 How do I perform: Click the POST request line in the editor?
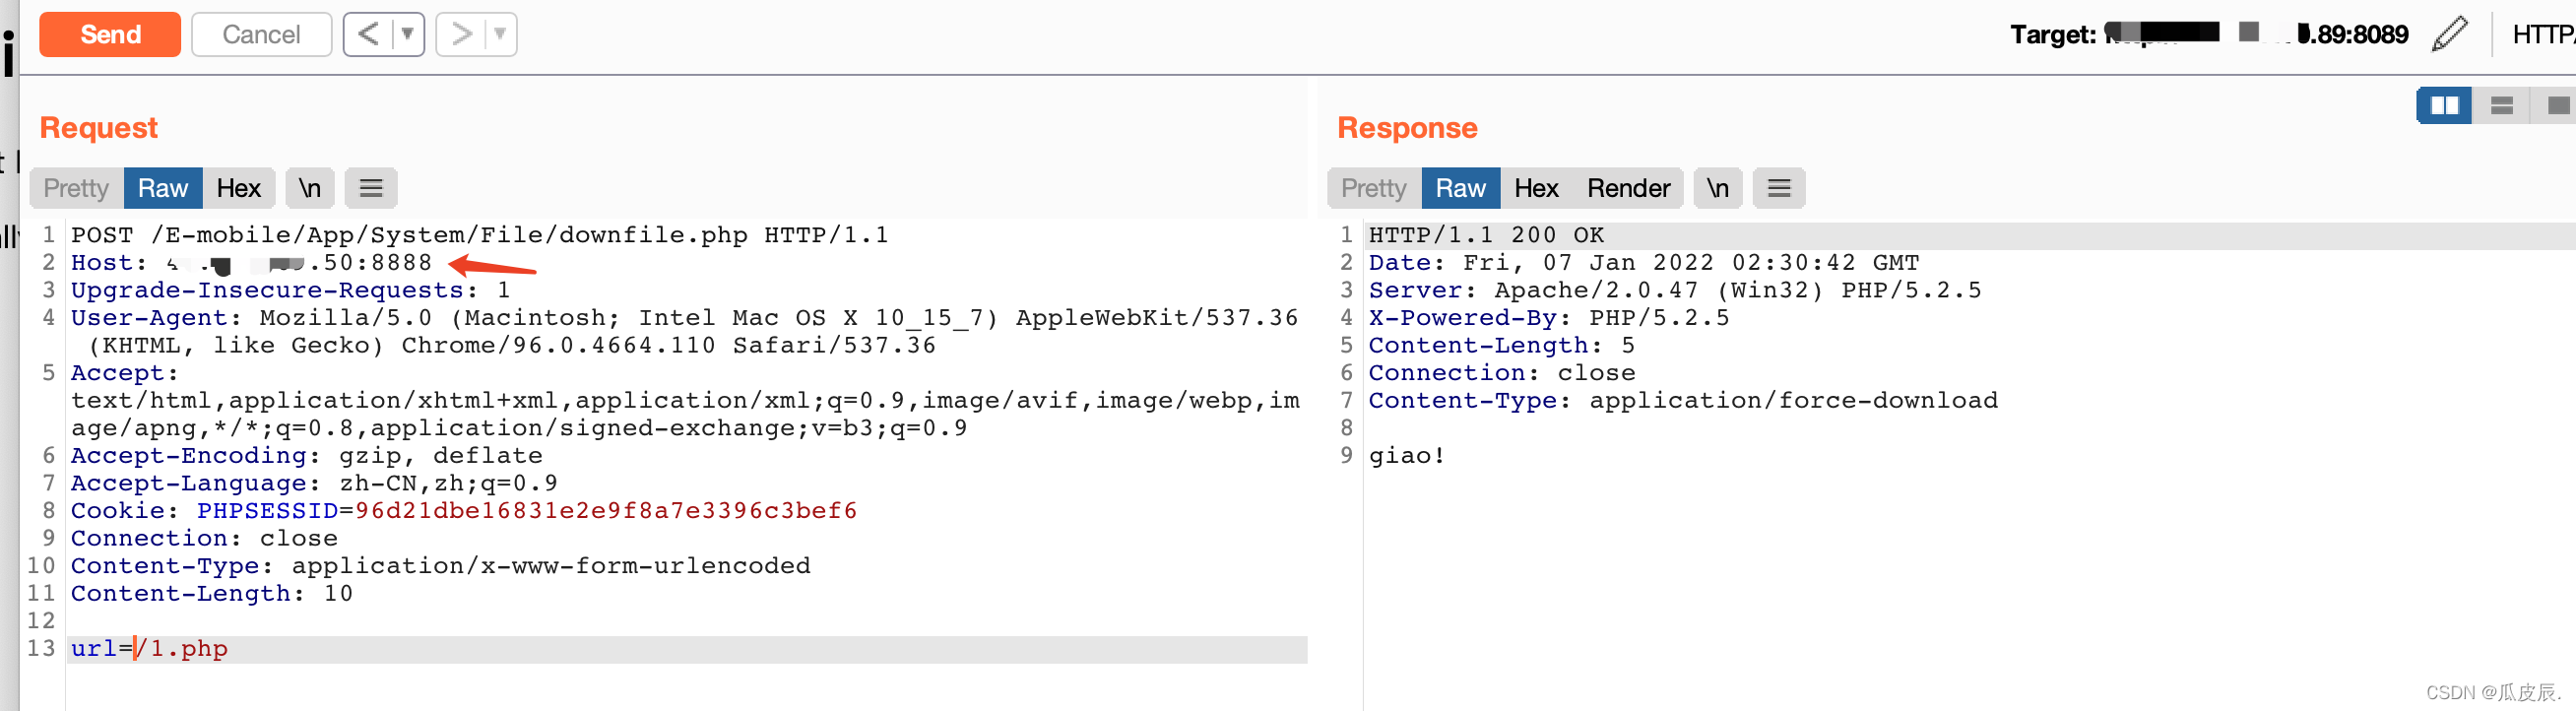pos(479,235)
